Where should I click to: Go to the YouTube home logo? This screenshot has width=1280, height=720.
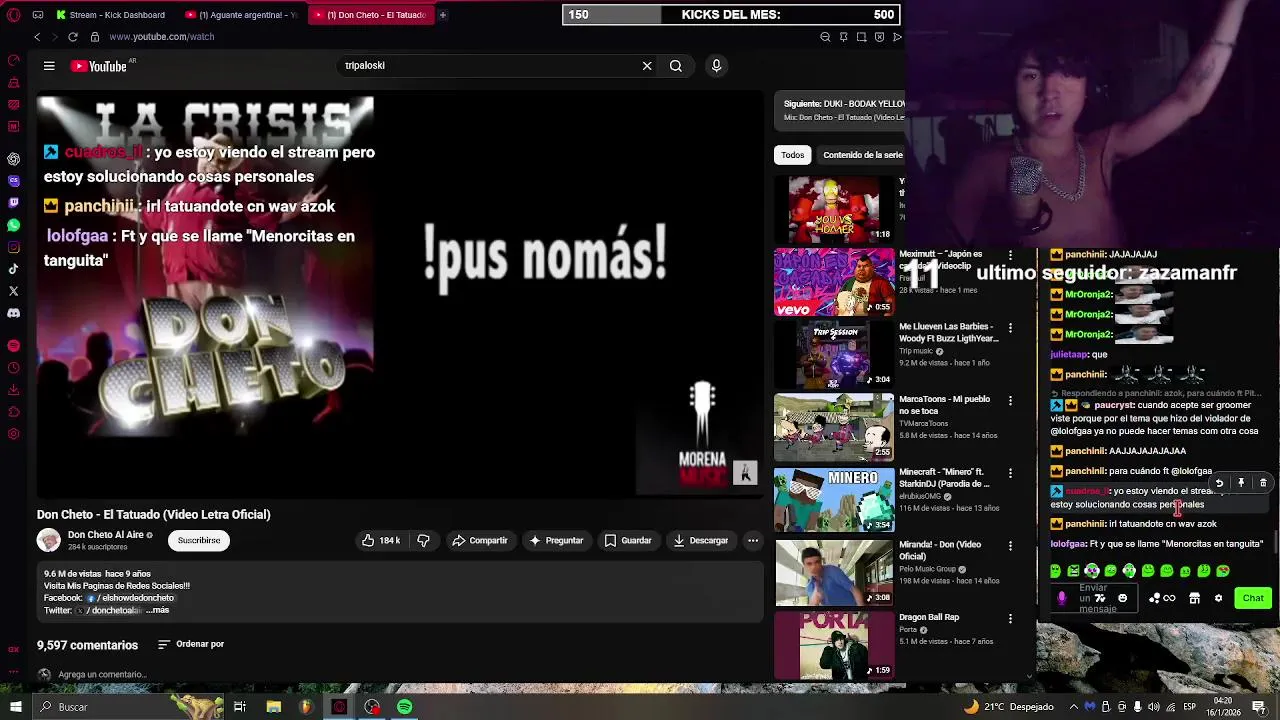[x=99, y=66]
